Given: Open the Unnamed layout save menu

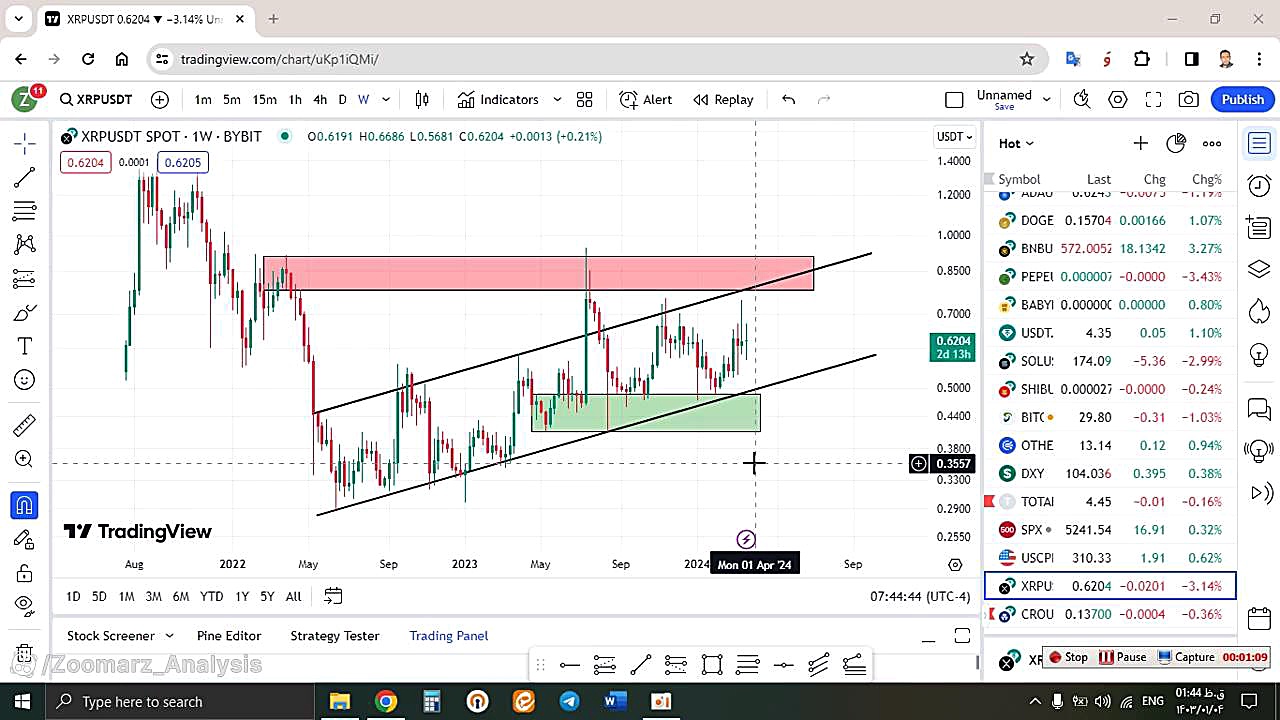Looking at the screenshot, I should 1013,99.
